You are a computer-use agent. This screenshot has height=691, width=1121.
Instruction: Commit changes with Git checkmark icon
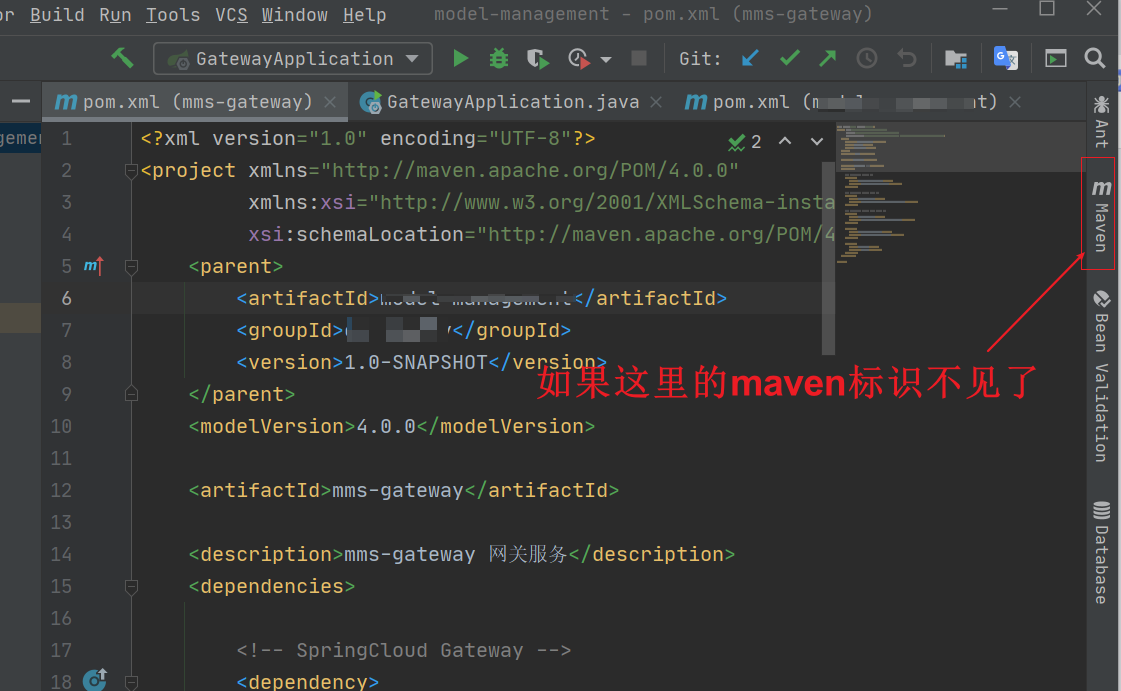(x=790, y=58)
